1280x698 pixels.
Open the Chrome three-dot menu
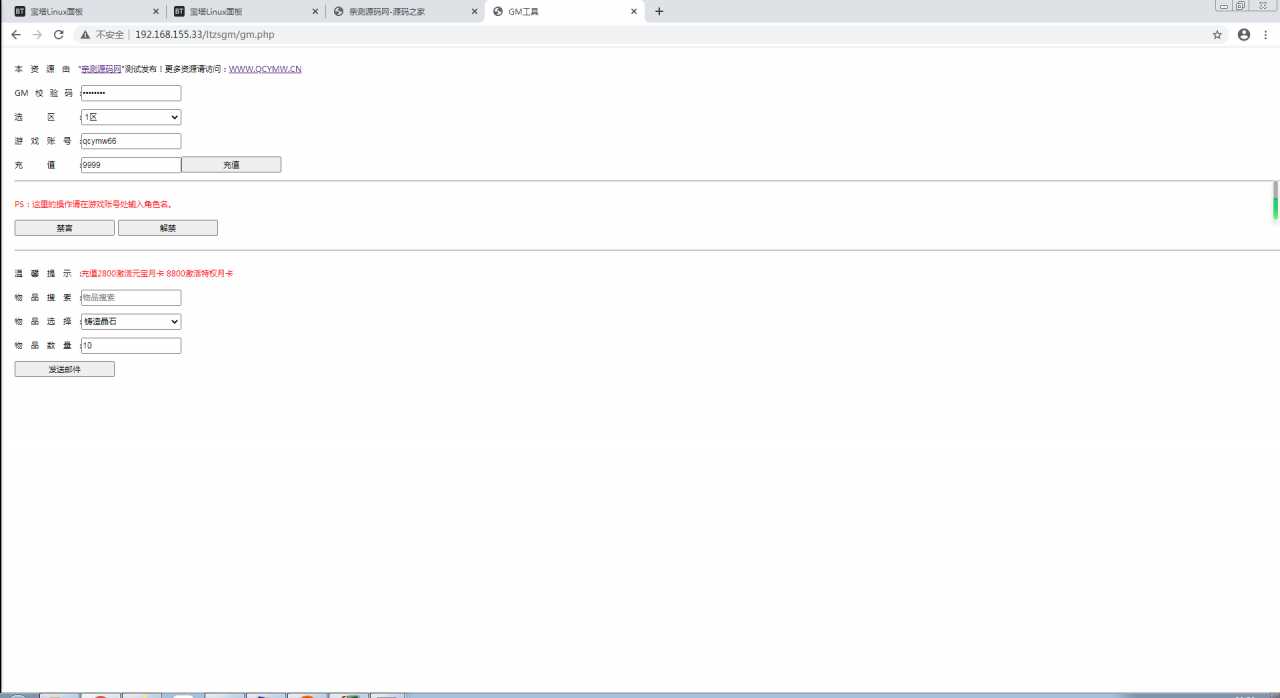[x=1267, y=34]
